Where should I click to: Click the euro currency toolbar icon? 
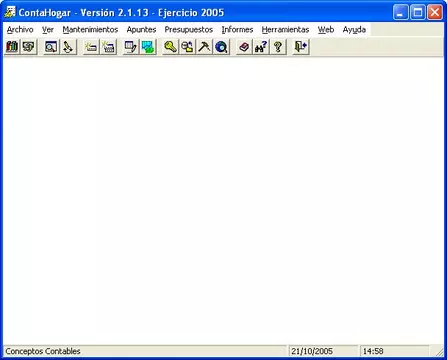[29, 47]
